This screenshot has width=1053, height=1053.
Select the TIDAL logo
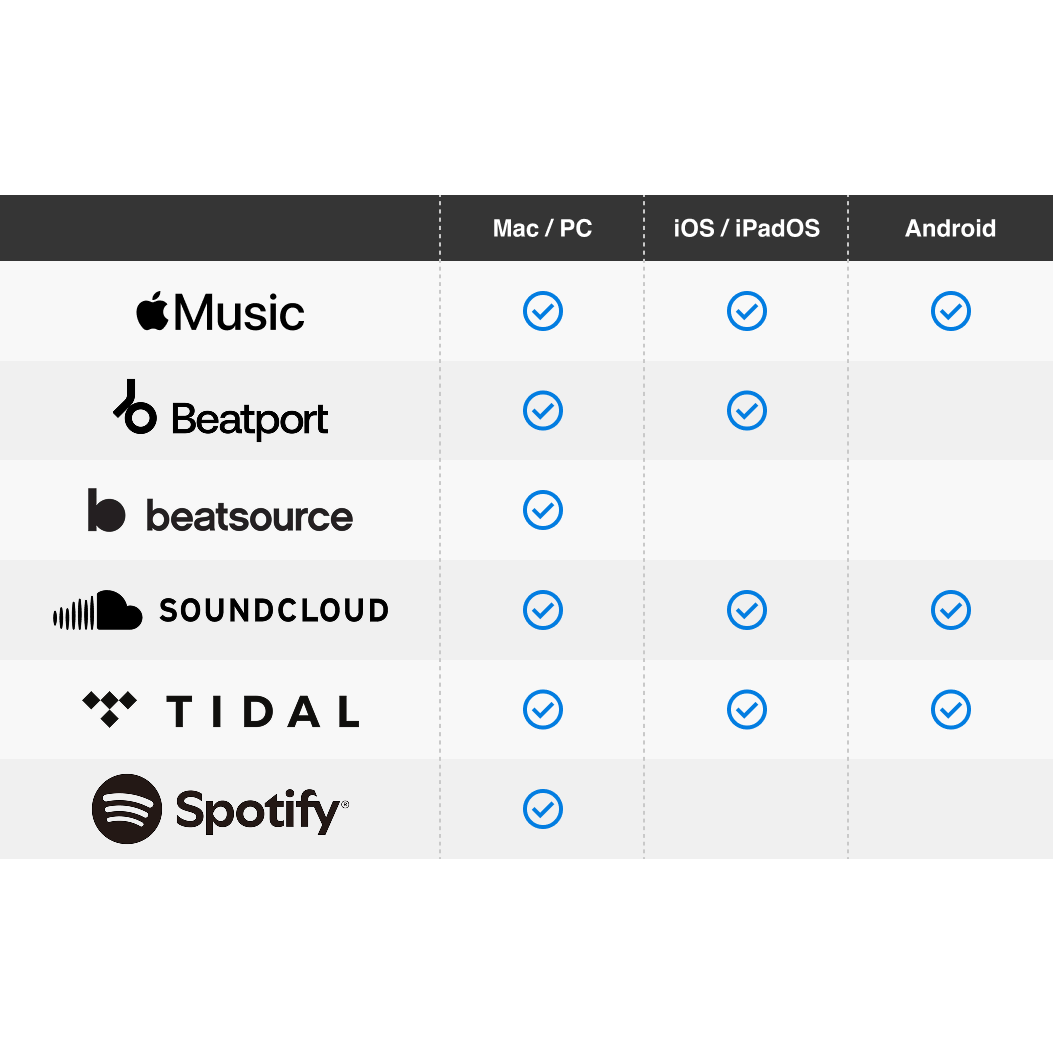tap(220, 710)
